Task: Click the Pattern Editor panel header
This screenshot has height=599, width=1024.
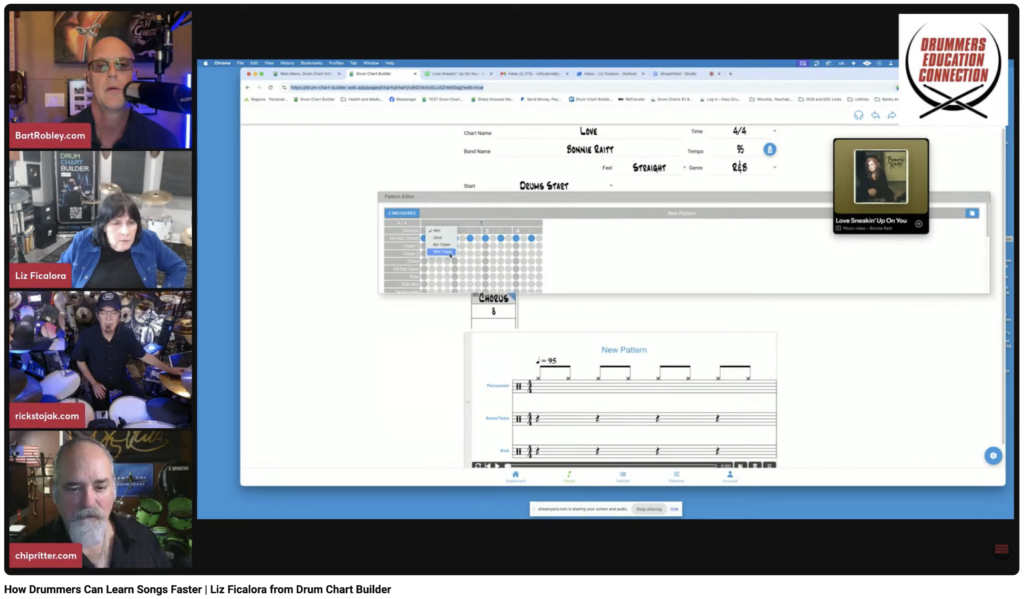Action: click(x=684, y=197)
